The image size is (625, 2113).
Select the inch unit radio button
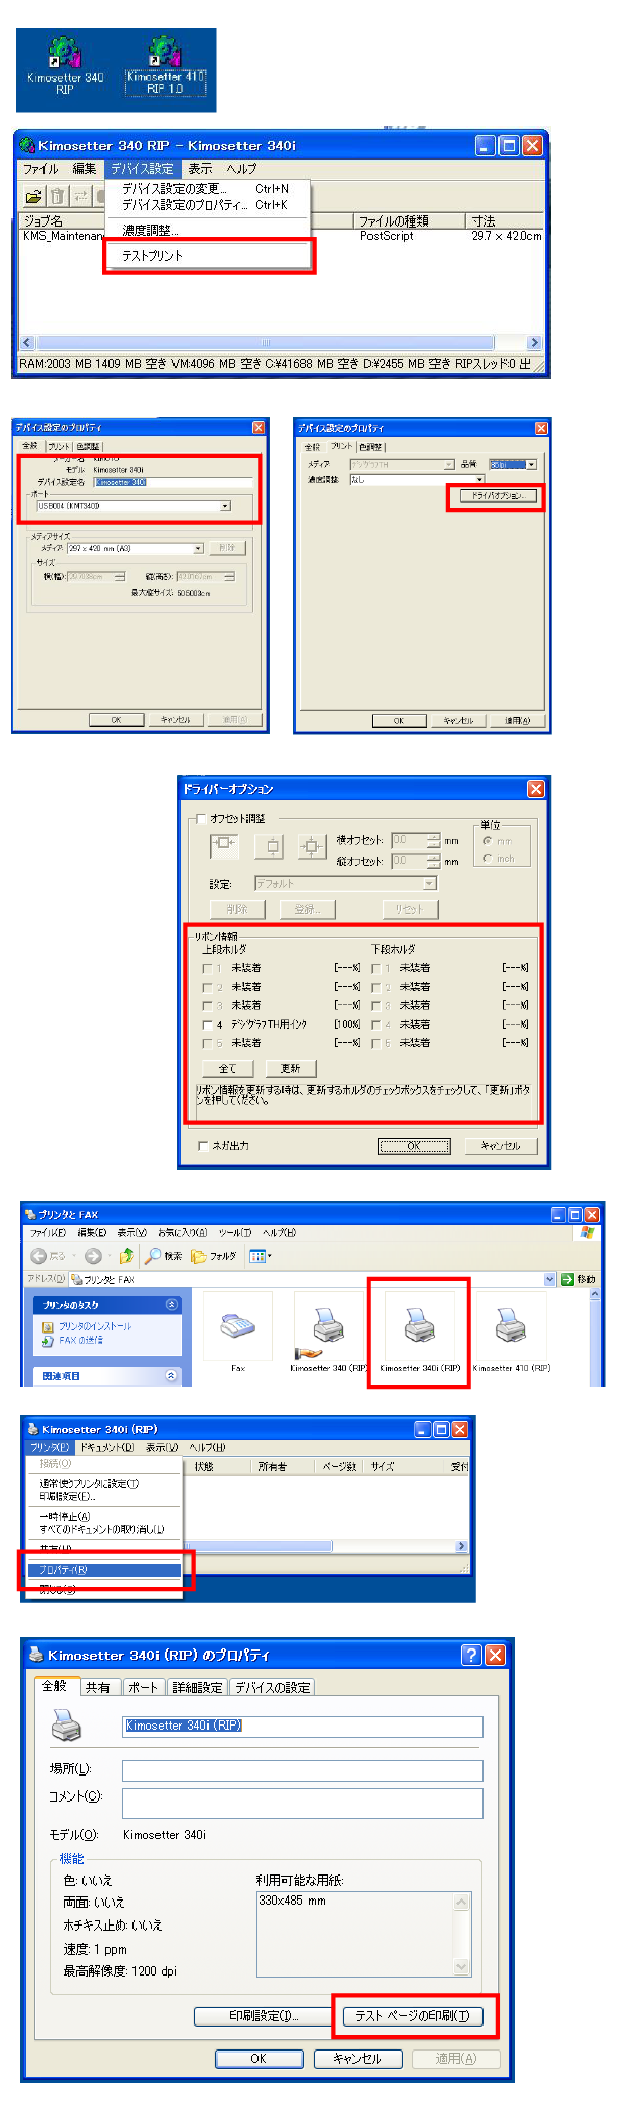[x=487, y=858]
